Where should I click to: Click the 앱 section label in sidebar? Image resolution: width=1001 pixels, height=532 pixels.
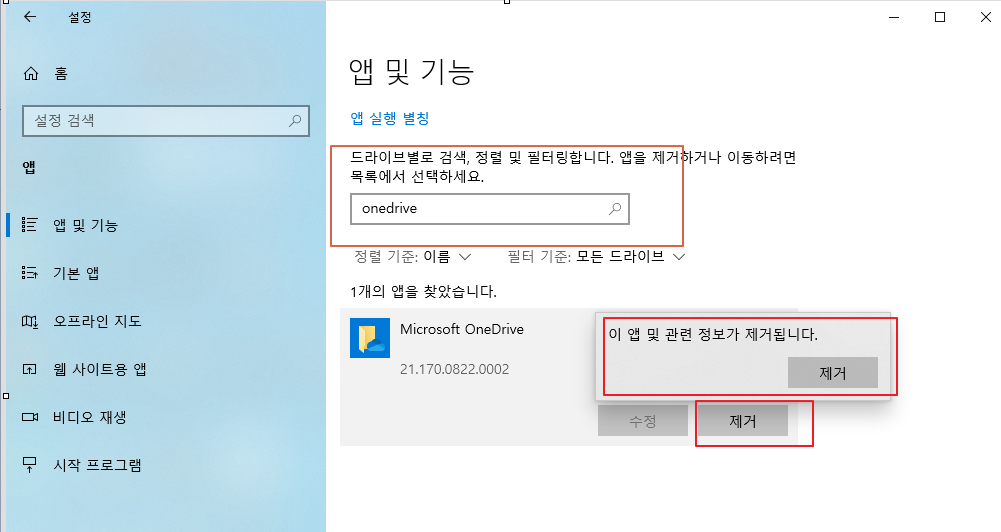(29, 167)
